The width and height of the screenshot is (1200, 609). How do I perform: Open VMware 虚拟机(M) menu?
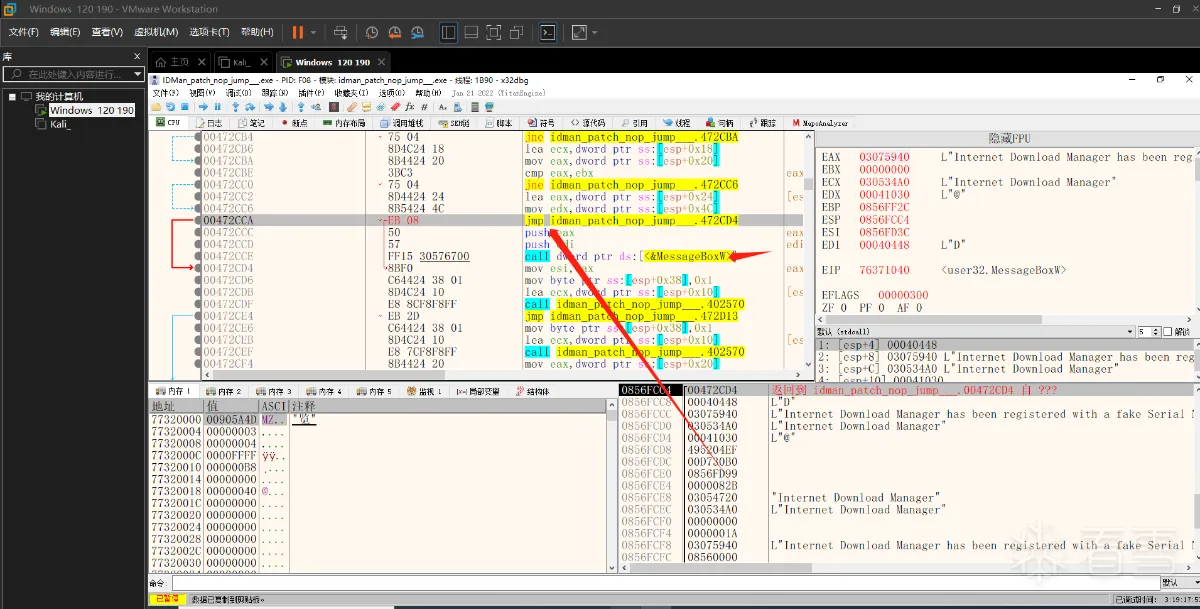click(155, 32)
